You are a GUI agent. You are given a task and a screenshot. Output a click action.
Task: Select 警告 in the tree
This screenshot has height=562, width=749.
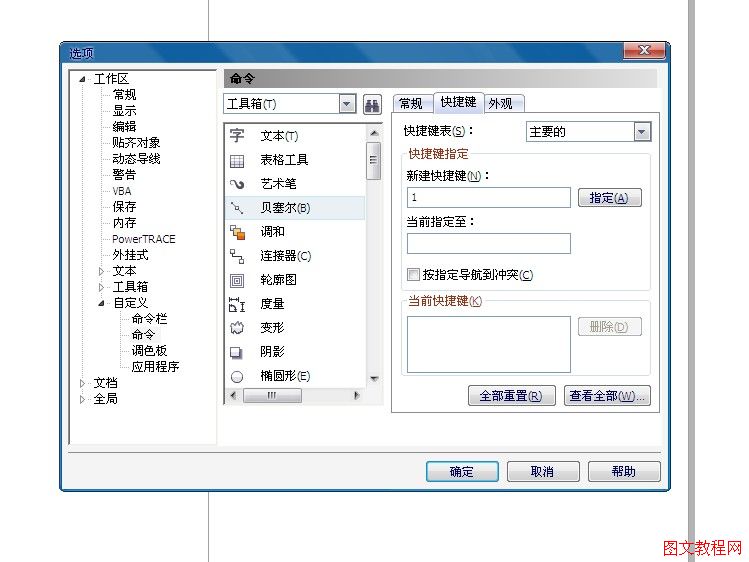(124, 175)
